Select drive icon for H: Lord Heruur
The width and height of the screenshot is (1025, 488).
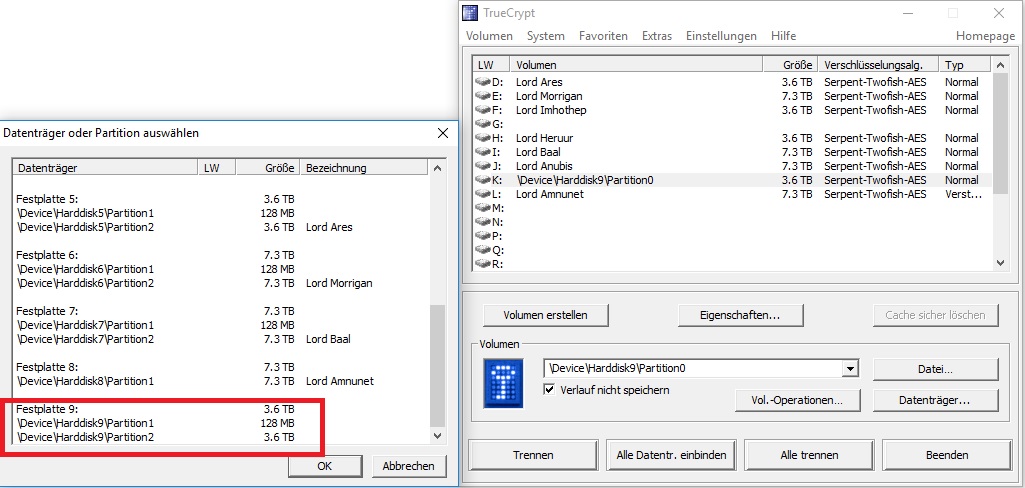coord(483,138)
